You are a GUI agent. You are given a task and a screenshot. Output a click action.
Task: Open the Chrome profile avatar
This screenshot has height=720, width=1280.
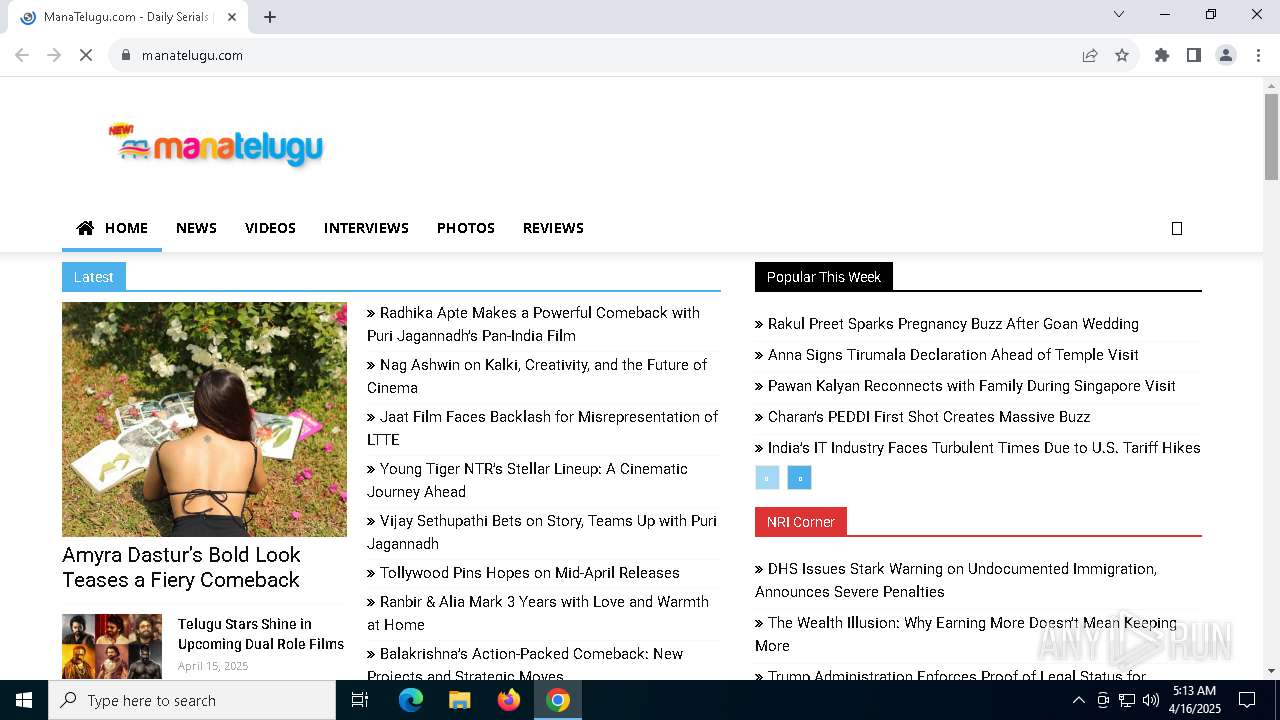1226,55
